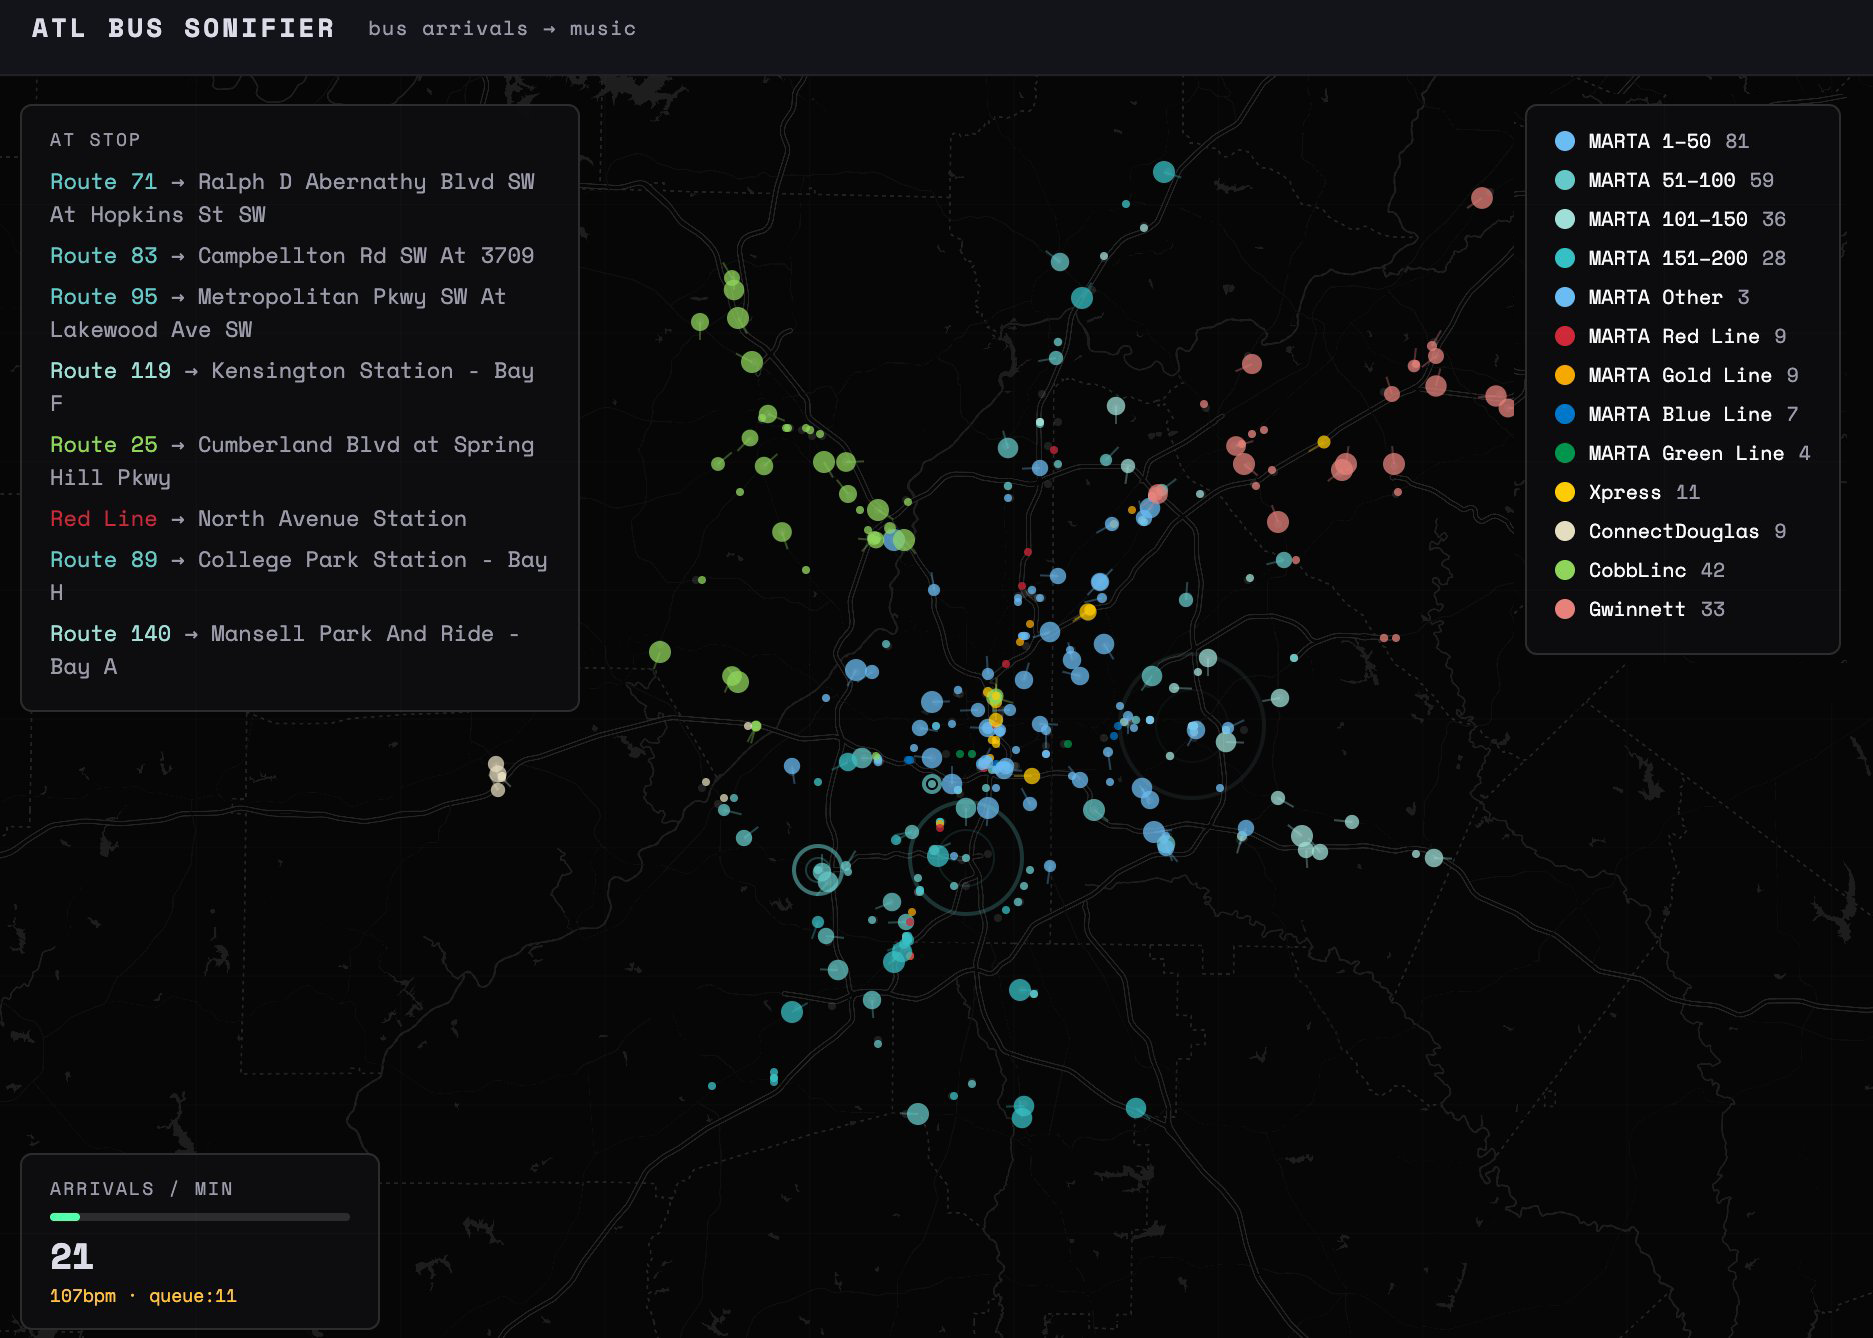The image size is (1873, 1338).
Task: Click the 'Route 89' arrival entry
Action: tap(299, 576)
